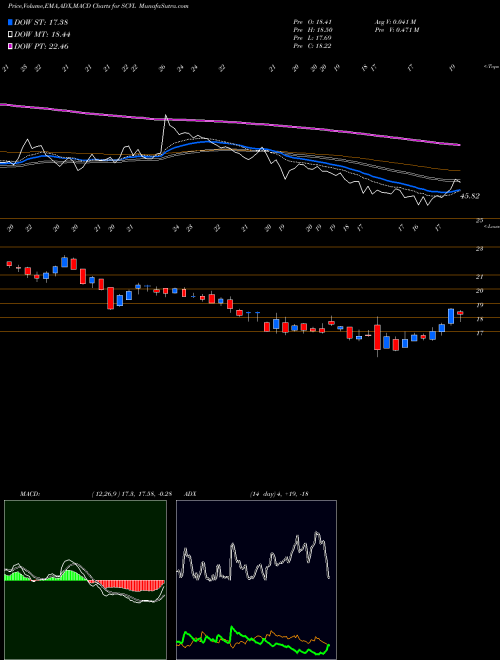Open the green MACD histogram chart panel
The height and width of the screenshot is (660, 500).
[85, 580]
